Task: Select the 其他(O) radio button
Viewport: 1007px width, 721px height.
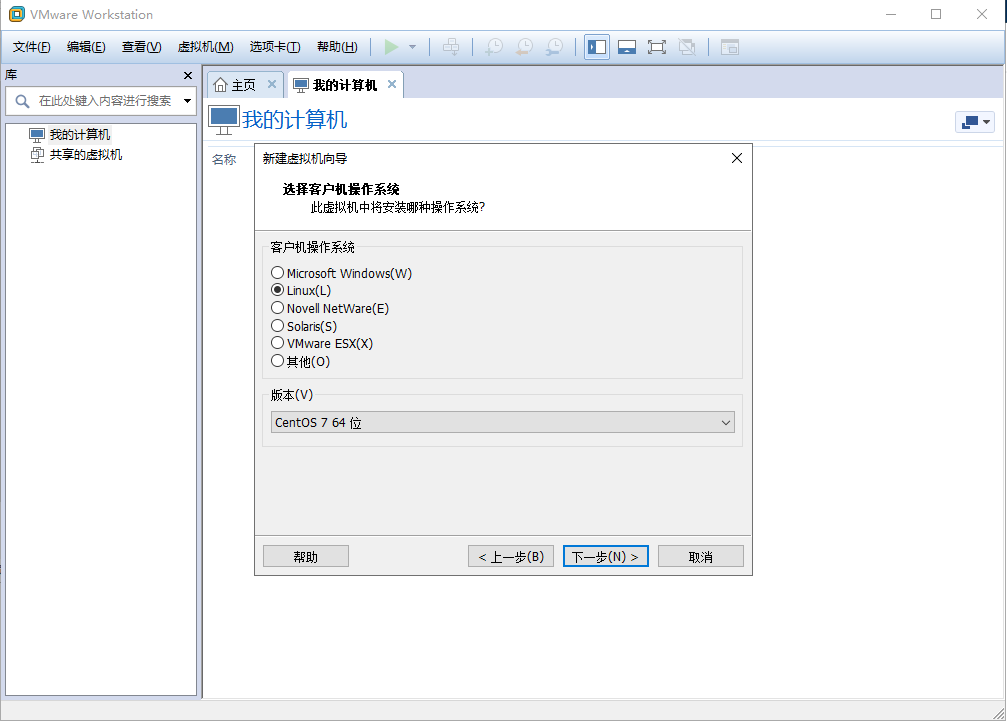Action: coord(277,361)
